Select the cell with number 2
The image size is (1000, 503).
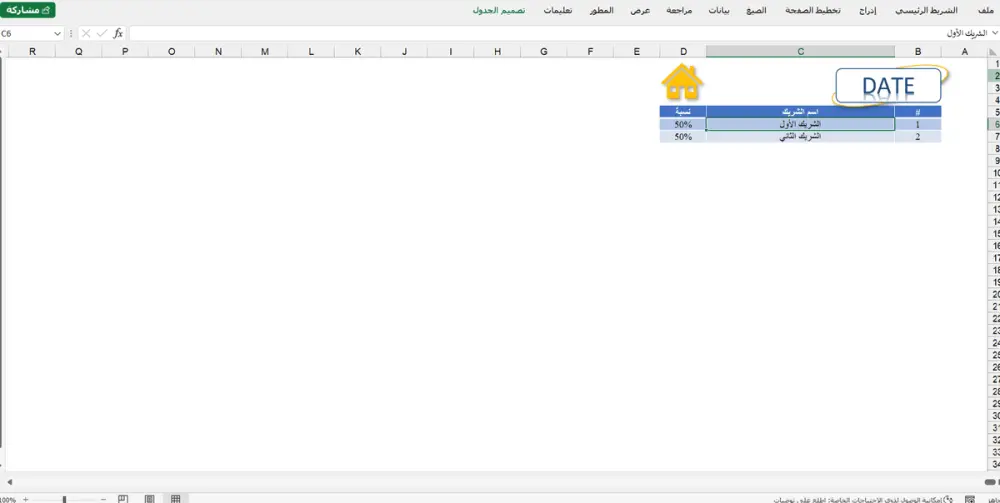(x=918, y=136)
